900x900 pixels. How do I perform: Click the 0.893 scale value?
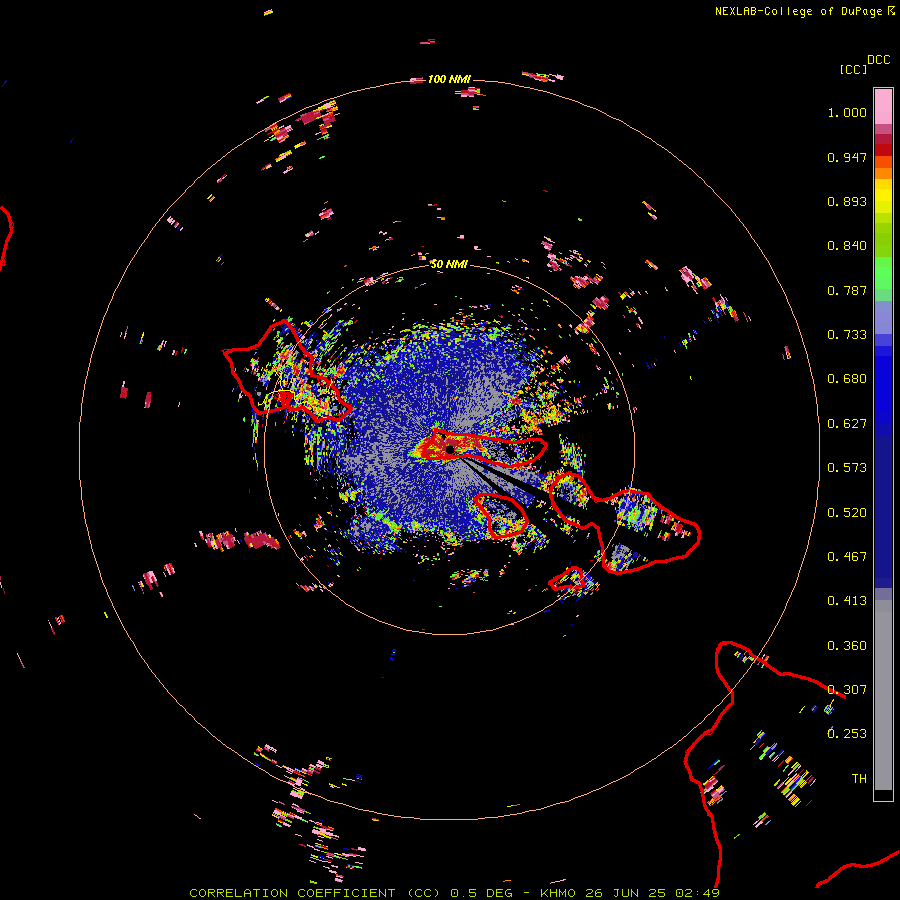point(847,201)
